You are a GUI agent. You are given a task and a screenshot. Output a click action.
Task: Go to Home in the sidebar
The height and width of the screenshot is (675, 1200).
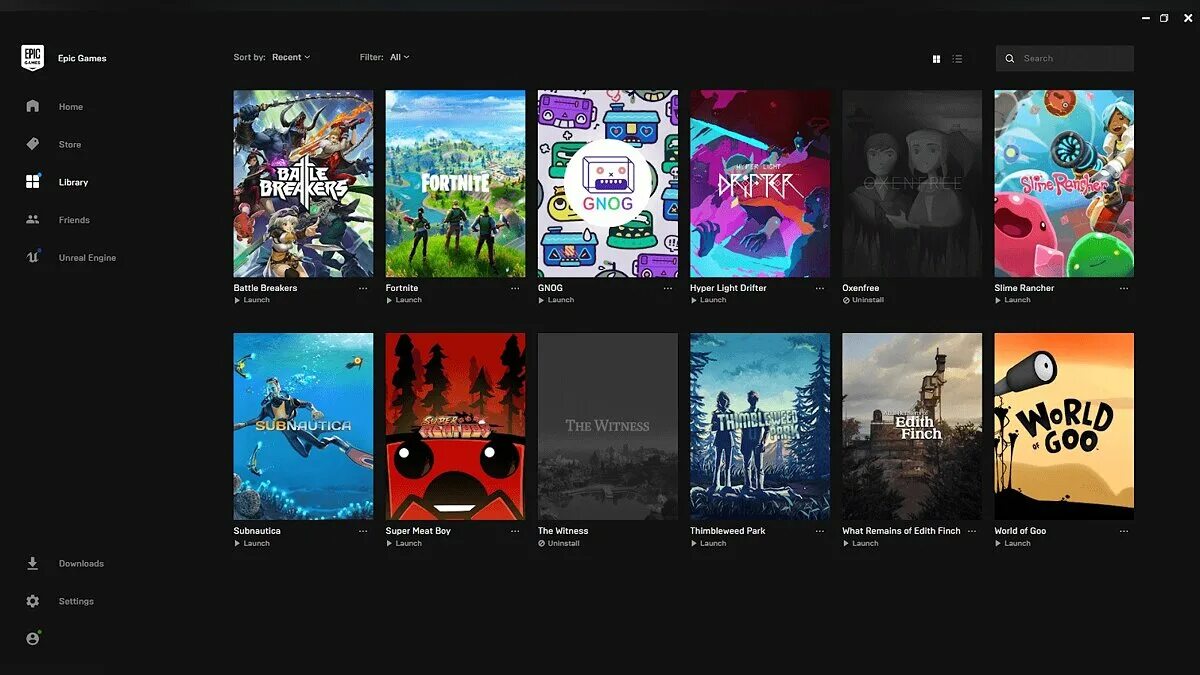tap(71, 107)
